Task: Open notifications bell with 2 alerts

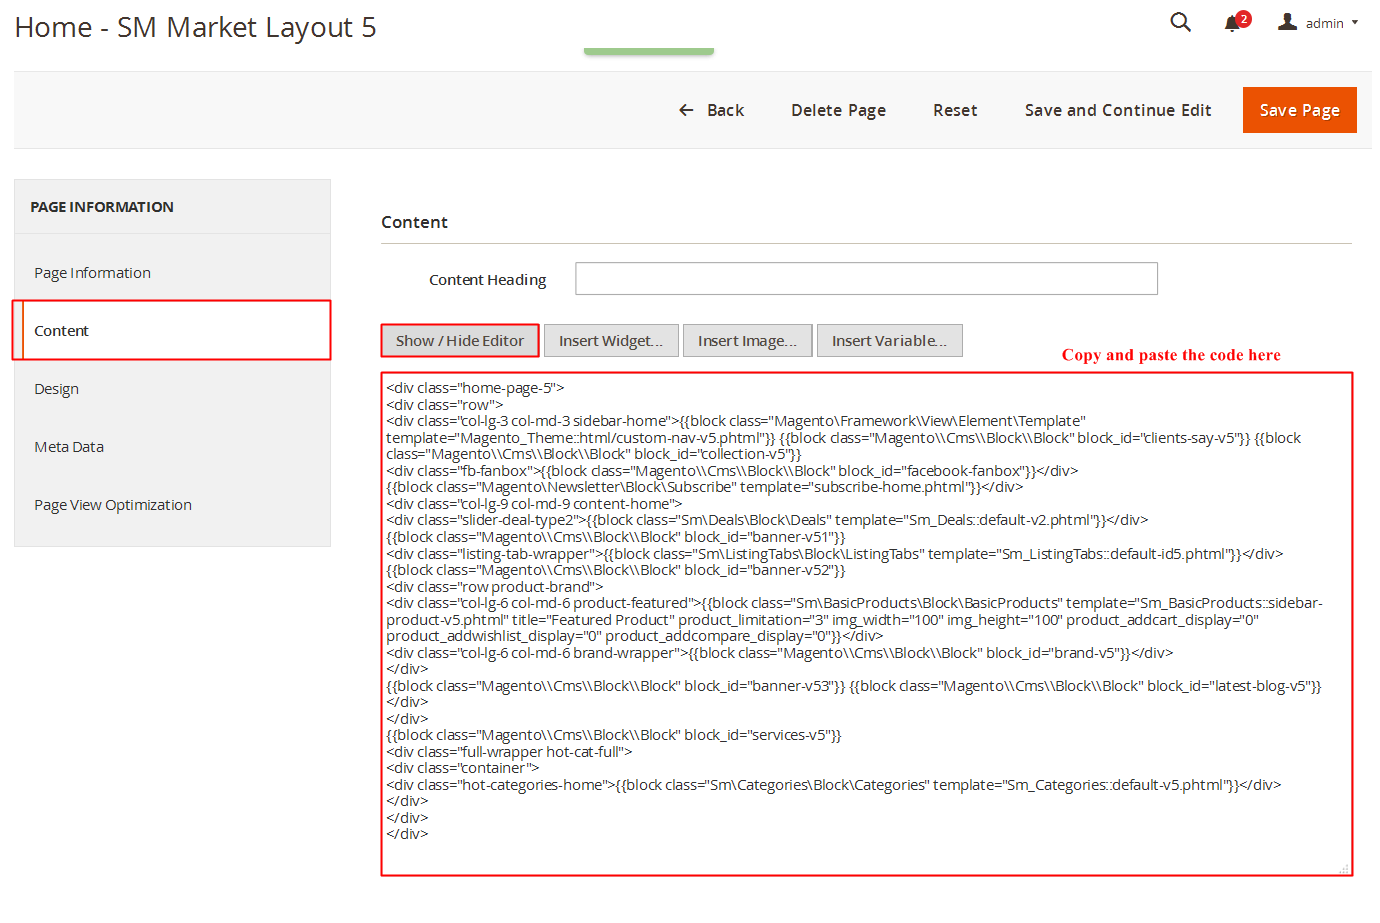Action: [1236, 22]
